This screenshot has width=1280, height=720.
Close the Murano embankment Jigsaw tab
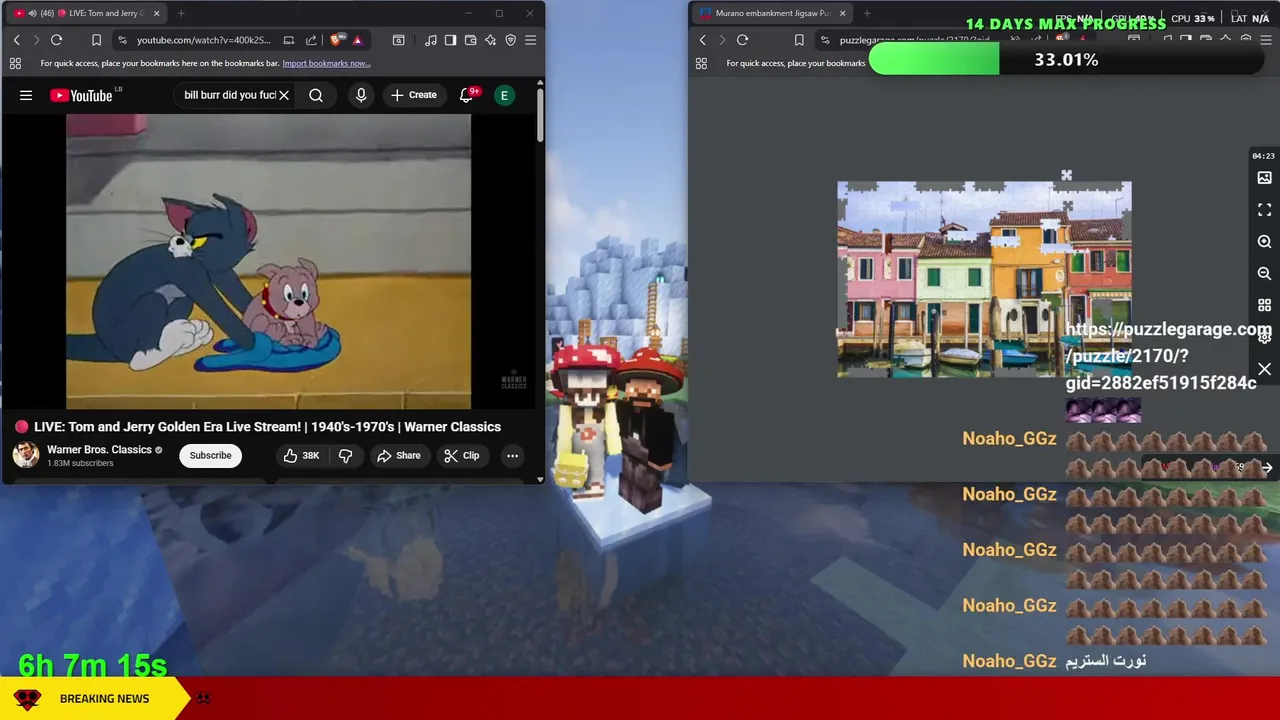coord(842,13)
